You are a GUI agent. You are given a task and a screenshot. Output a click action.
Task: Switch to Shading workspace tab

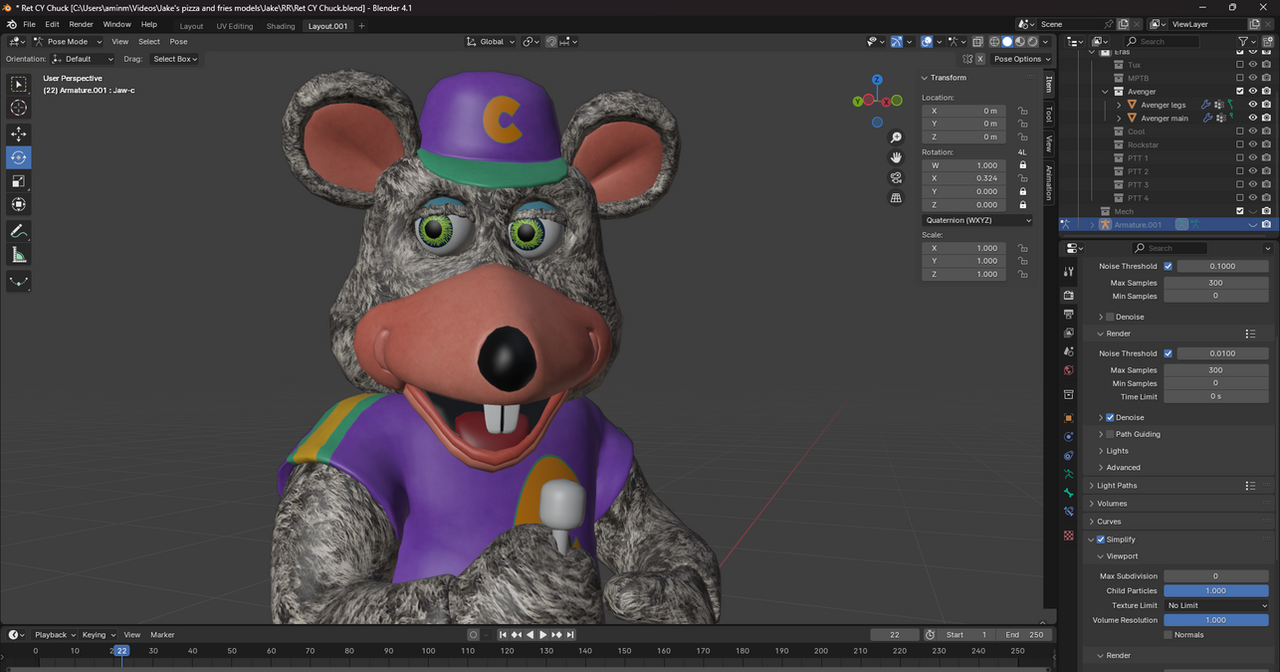click(x=281, y=26)
